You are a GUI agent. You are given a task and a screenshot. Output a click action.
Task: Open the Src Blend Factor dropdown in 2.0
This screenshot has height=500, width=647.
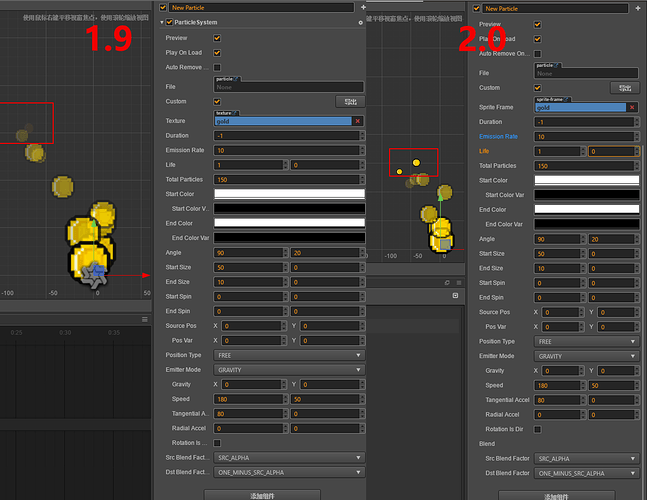pyautogui.click(x=586, y=459)
